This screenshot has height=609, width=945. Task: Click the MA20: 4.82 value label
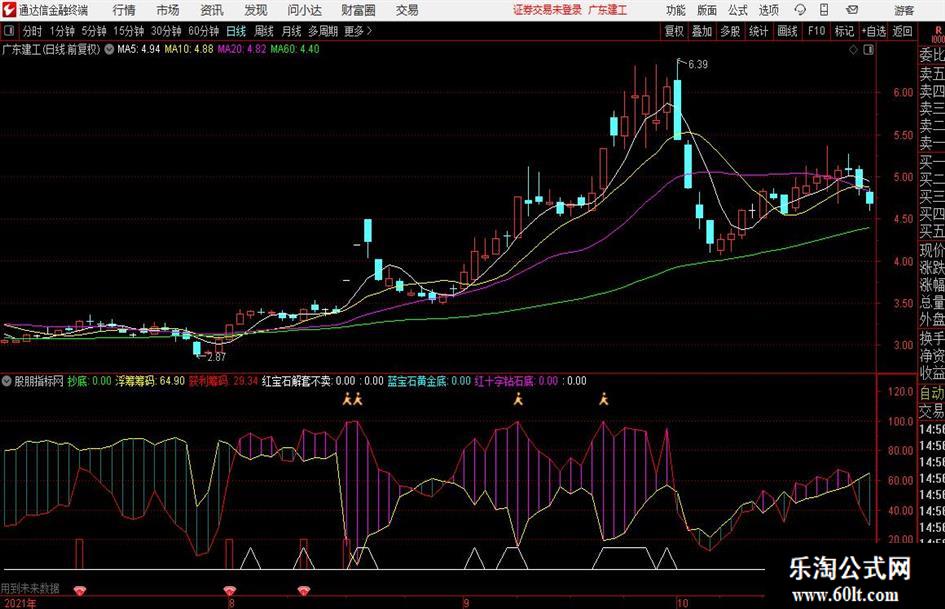click(x=242, y=49)
